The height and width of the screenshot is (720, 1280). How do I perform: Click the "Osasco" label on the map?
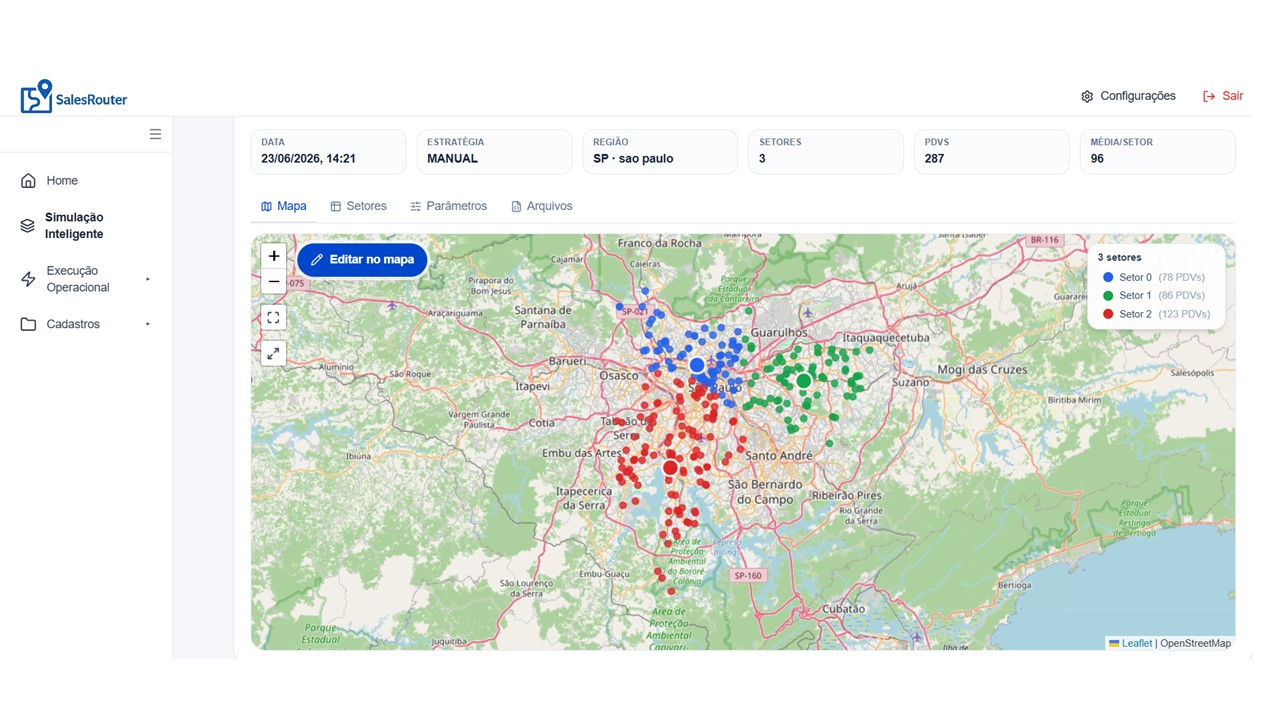tap(618, 375)
